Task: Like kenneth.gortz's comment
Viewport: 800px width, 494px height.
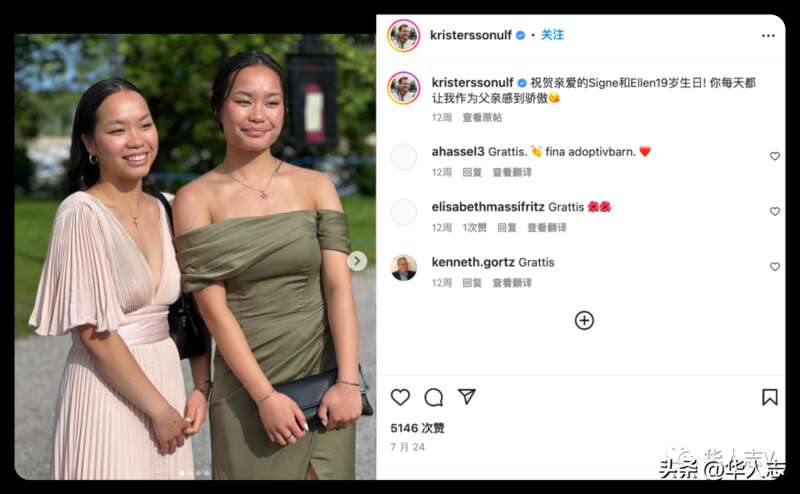Action: coord(774,266)
